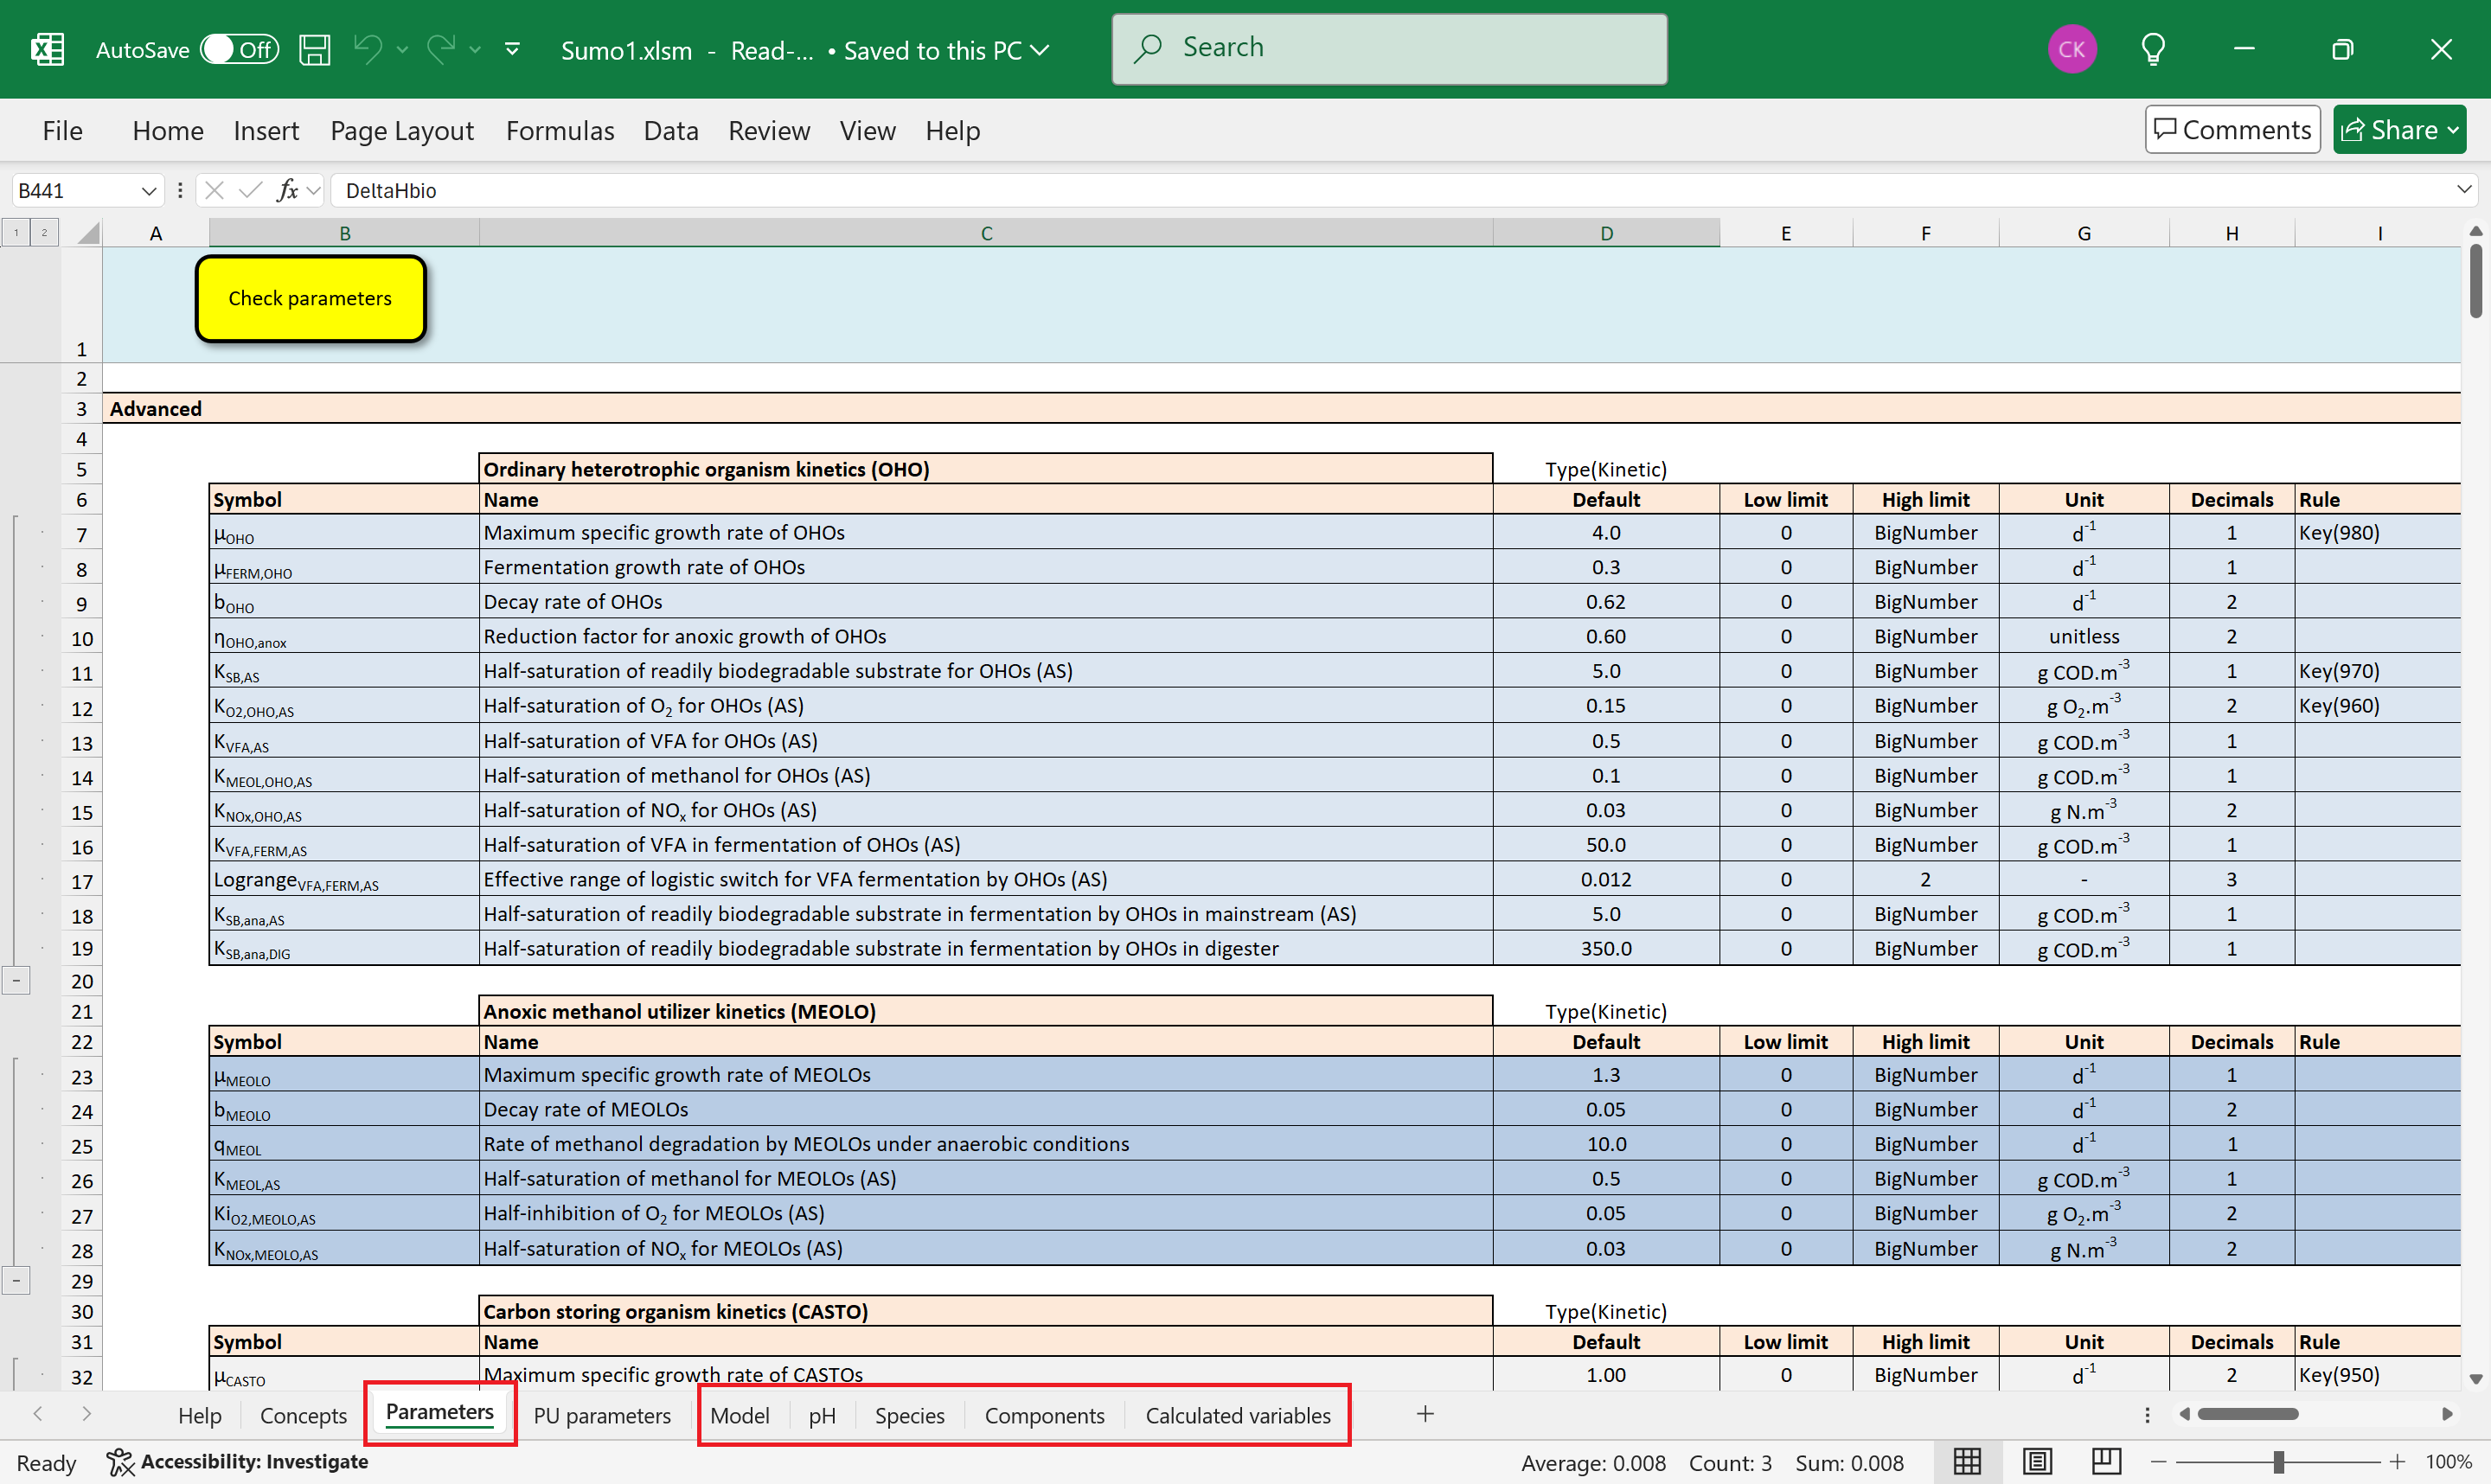
Task: Open the File menu
Action: coord(62,130)
